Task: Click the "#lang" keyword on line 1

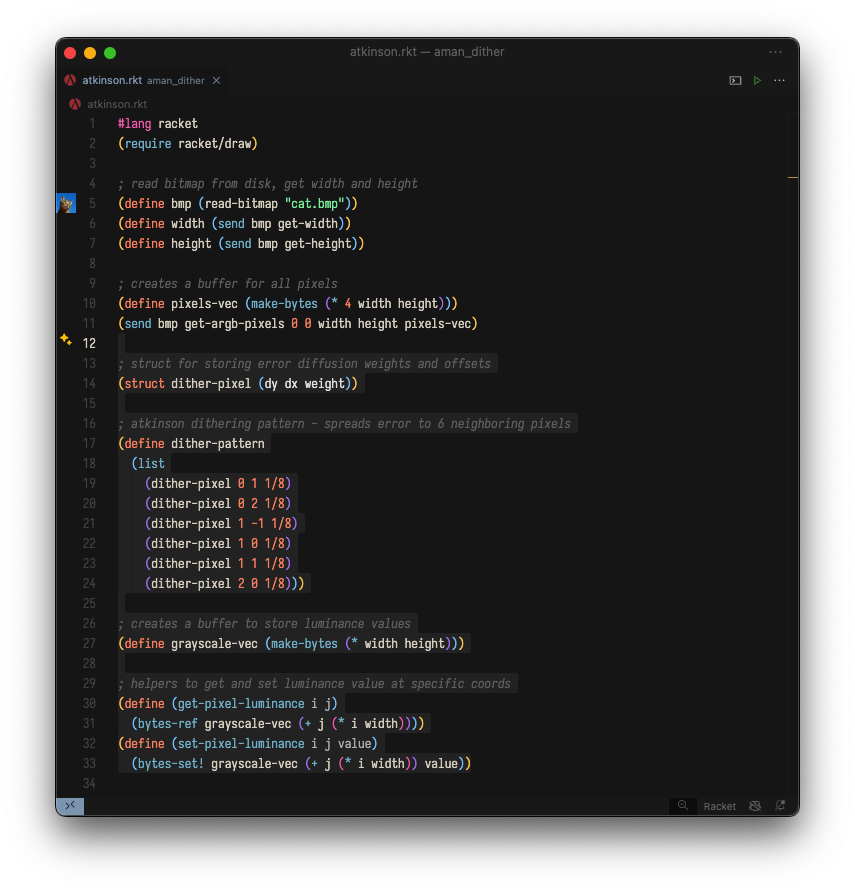Action: coord(135,124)
